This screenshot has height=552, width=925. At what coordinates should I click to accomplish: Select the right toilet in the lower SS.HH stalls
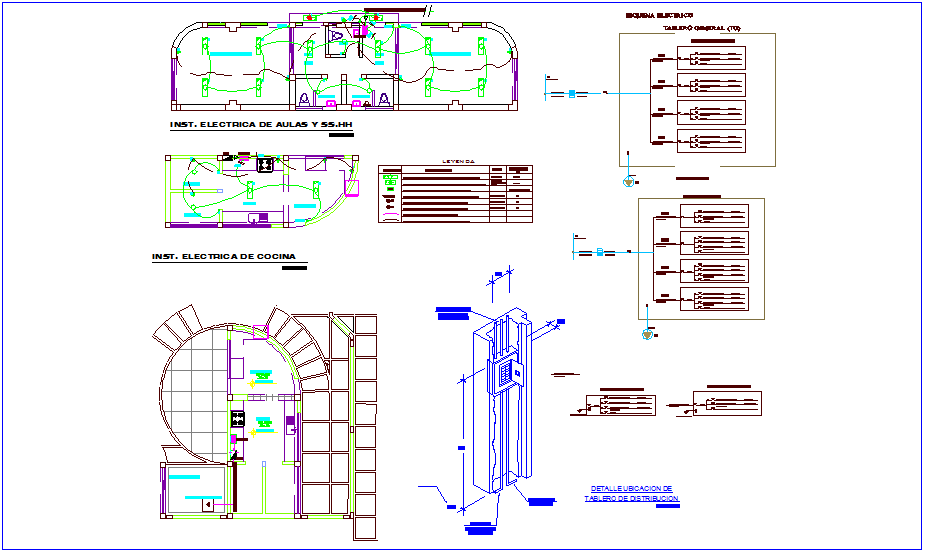pyautogui.click(x=382, y=99)
